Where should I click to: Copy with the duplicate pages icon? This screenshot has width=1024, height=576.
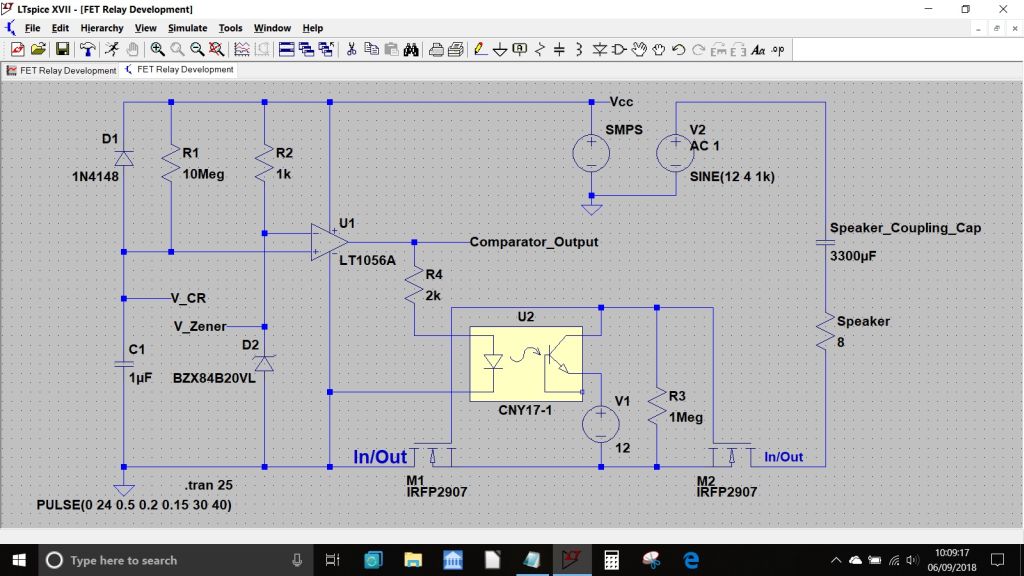tap(371, 50)
